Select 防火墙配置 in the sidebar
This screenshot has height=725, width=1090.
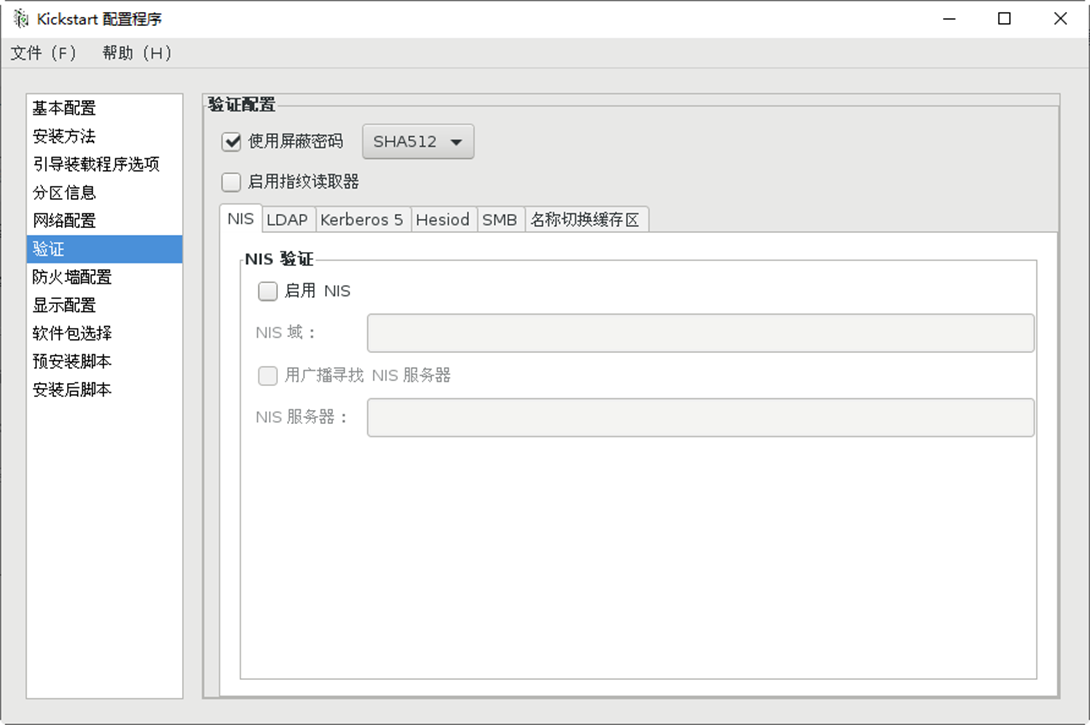tap(104, 277)
